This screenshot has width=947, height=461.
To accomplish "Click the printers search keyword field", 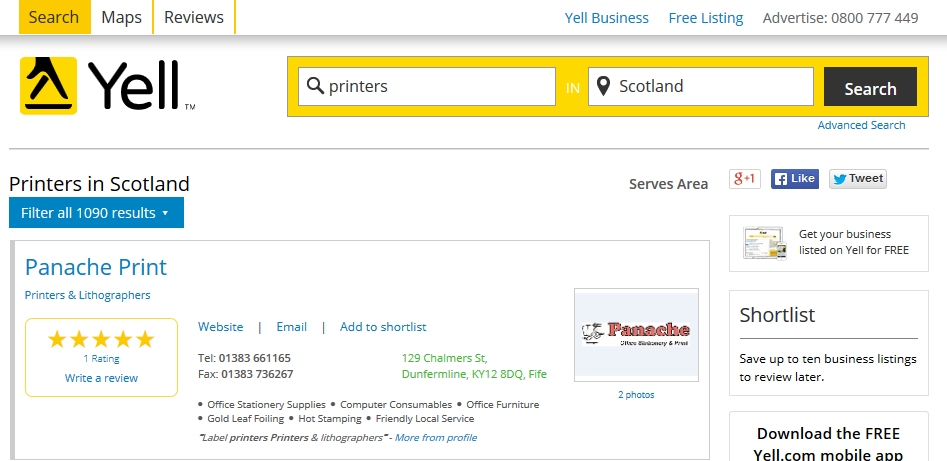I will [x=426, y=86].
